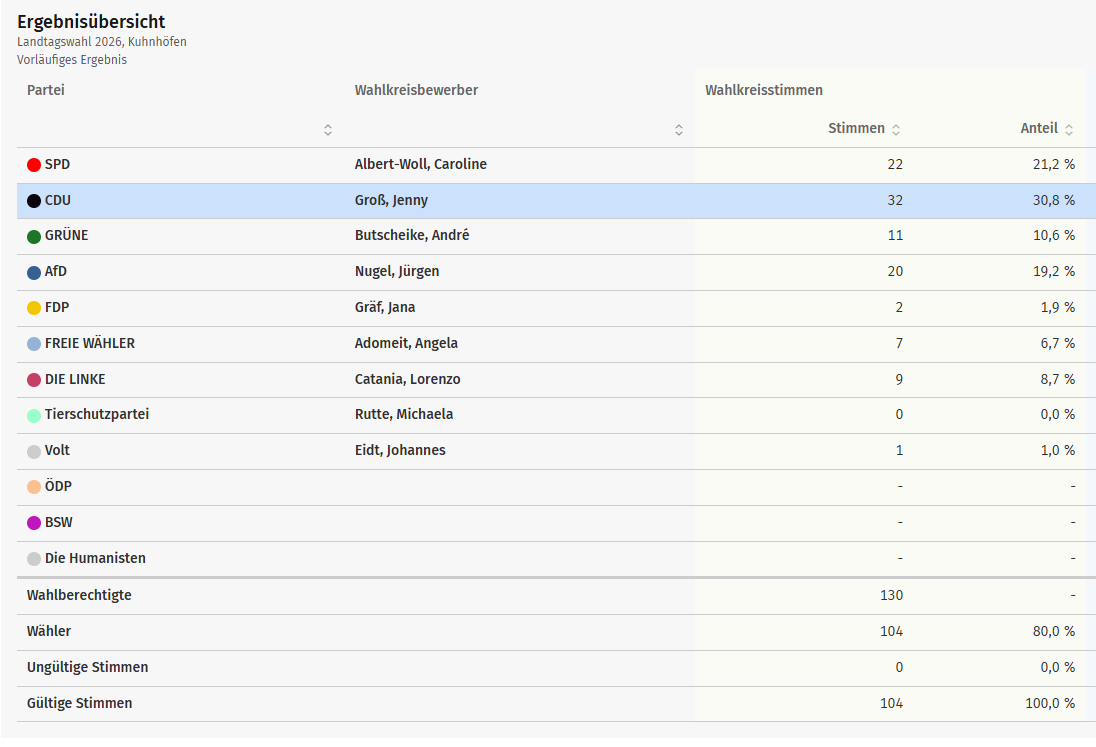Select the Wahlberechtigte summary row
This screenshot has height=747, width=1096.
coord(79,595)
